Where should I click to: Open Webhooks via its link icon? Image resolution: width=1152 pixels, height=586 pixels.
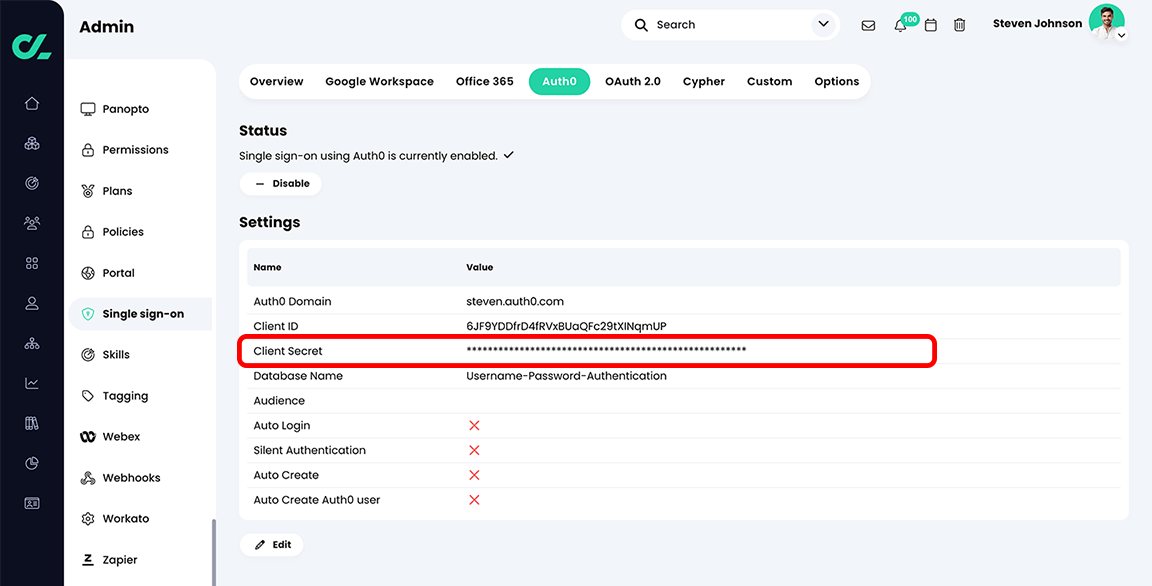coord(88,477)
